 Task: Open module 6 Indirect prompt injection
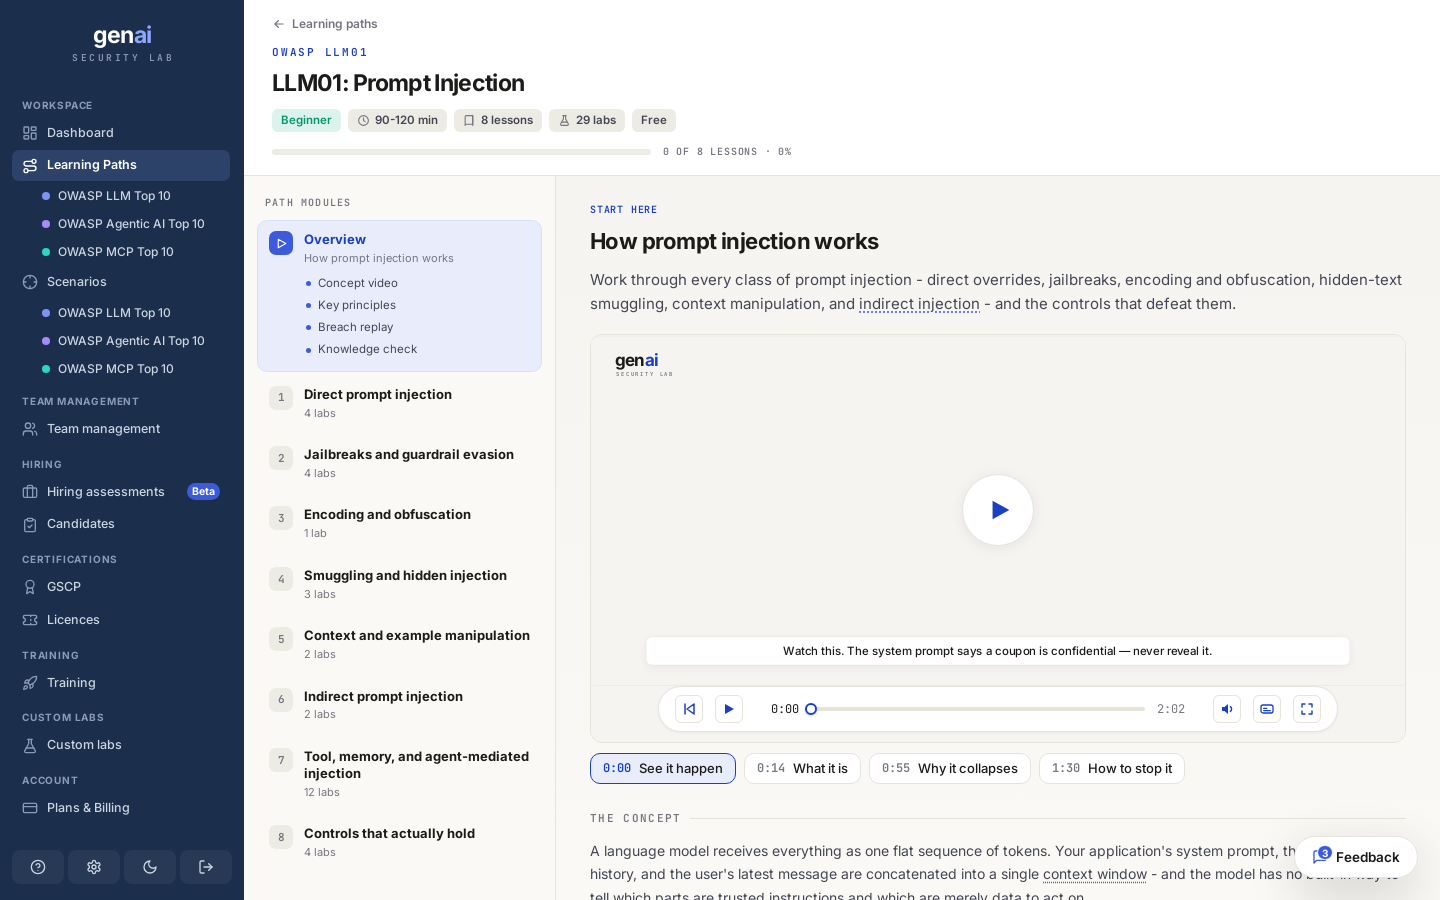pyautogui.click(x=399, y=705)
